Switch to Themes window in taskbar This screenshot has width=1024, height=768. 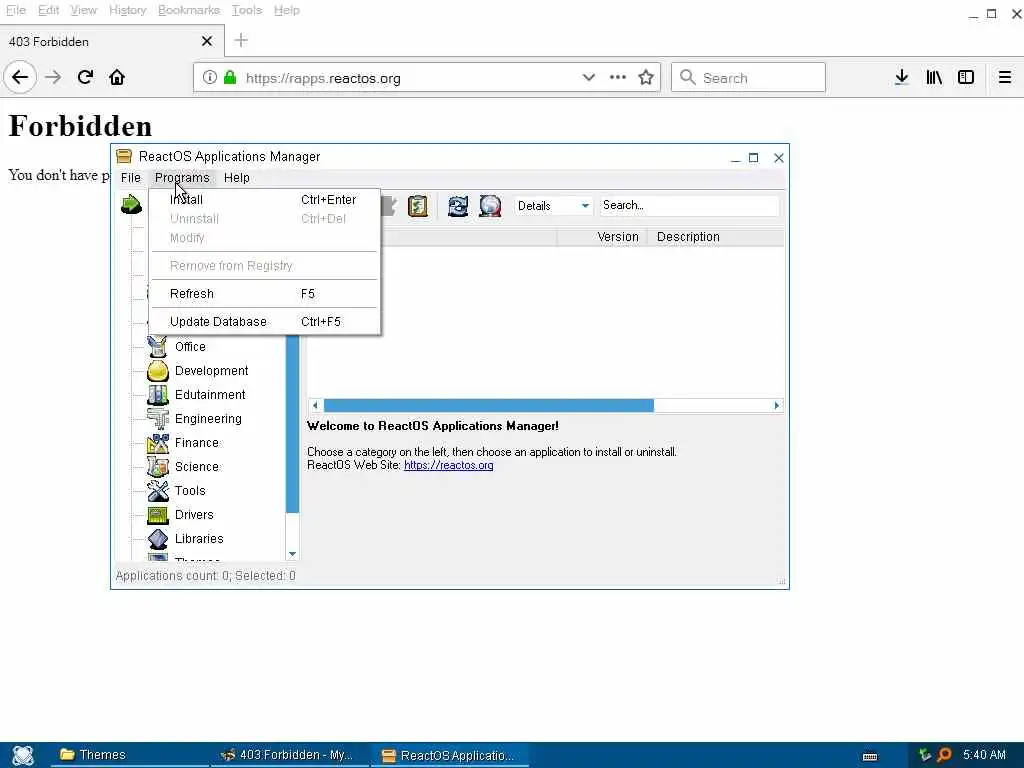(x=127, y=756)
